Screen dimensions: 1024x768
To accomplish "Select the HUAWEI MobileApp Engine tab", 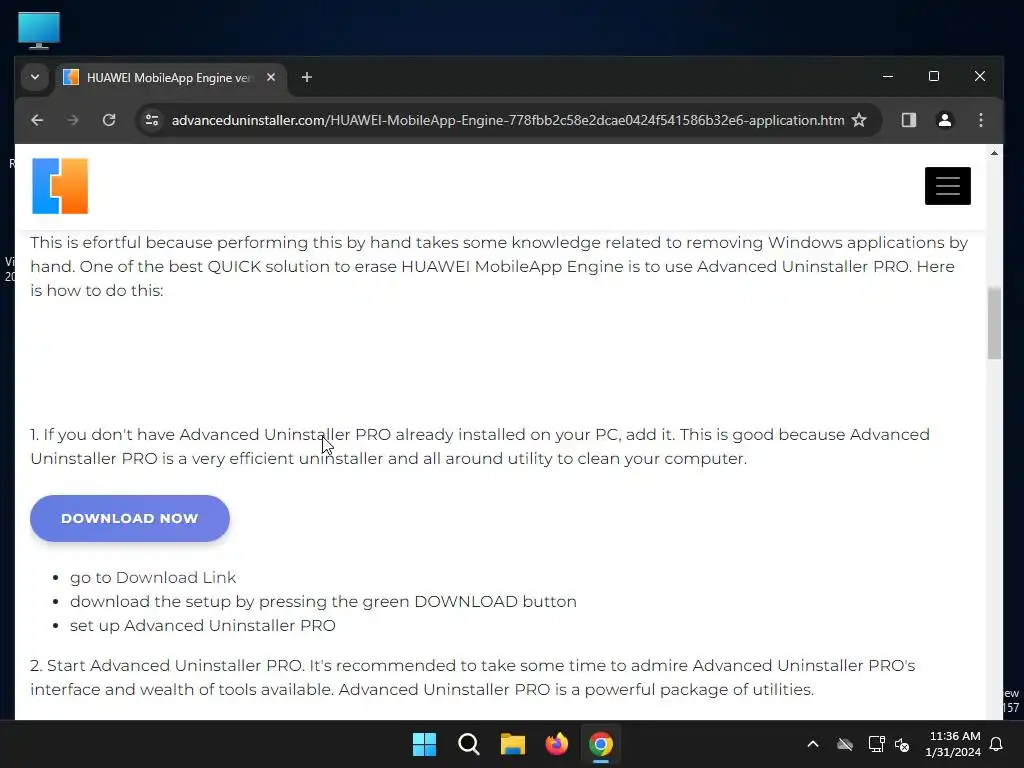I will (x=168, y=78).
